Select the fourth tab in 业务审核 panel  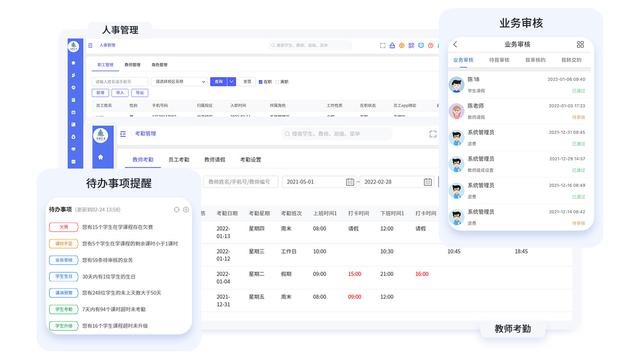point(571,60)
